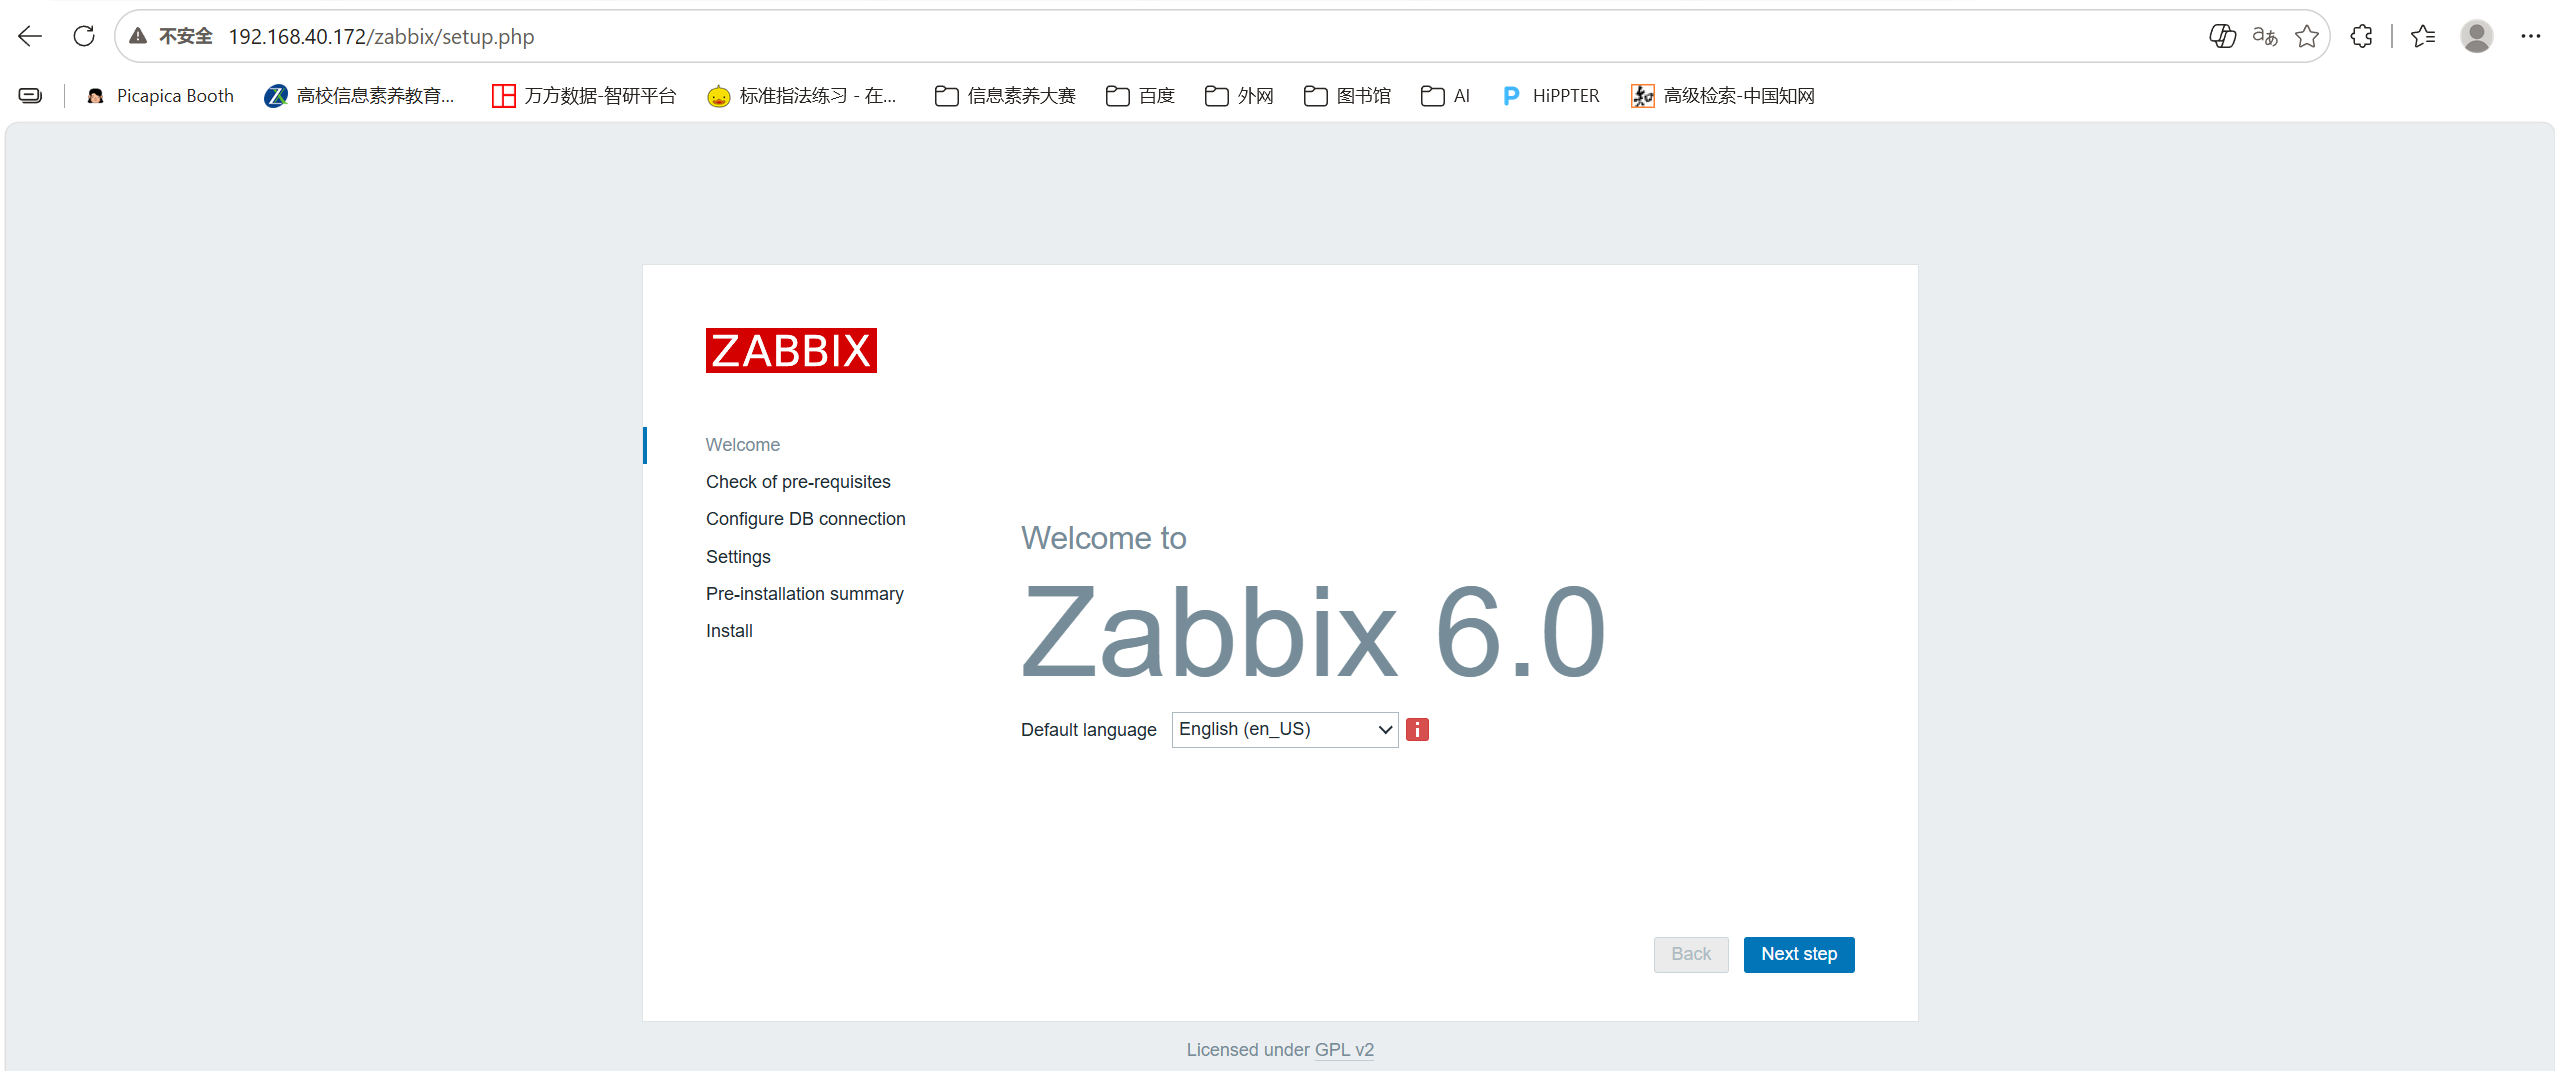
Task: Expand the 信息素养大赛 bookmark folder
Action: tap(1006, 96)
